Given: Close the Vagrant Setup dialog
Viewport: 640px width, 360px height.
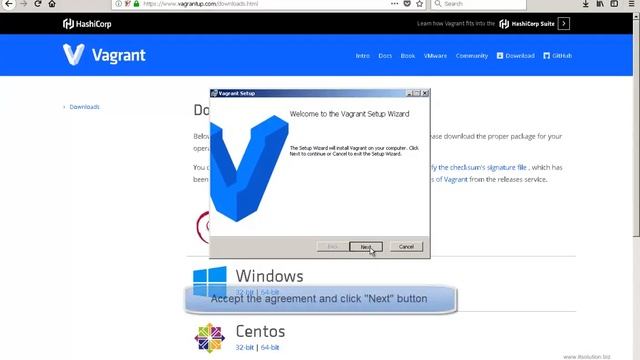Looking at the screenshot, I should point(424,93).
